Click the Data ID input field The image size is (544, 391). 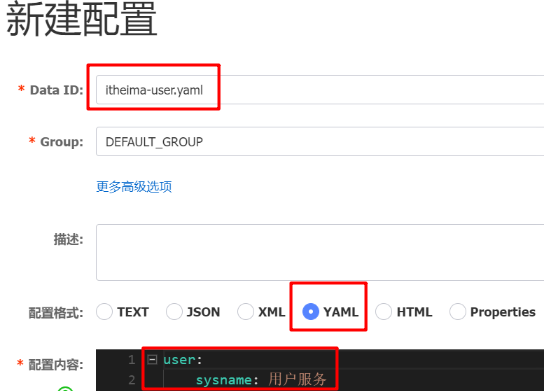tap(320, 90)
